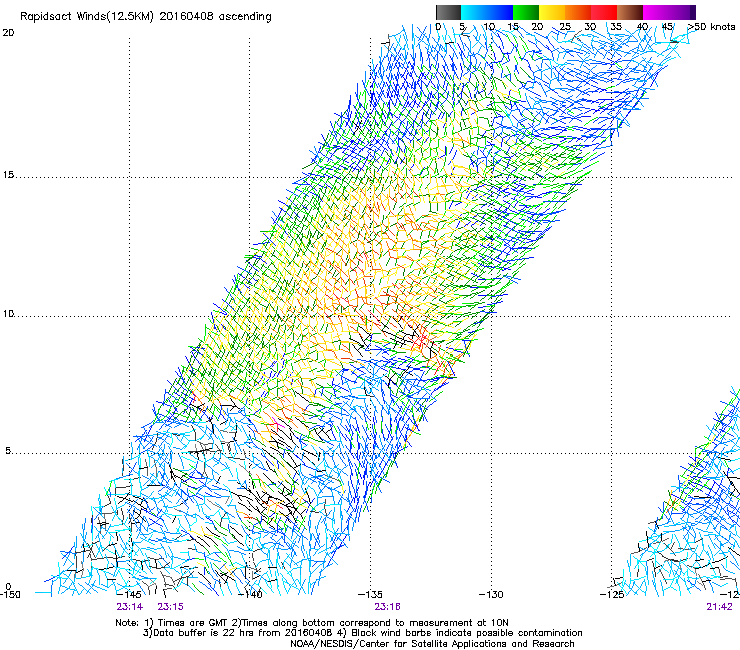This screenshot has height=650, width=740.
Task: Click the gray 0-5 knots legend swatch
Action: tap(448, 12)
